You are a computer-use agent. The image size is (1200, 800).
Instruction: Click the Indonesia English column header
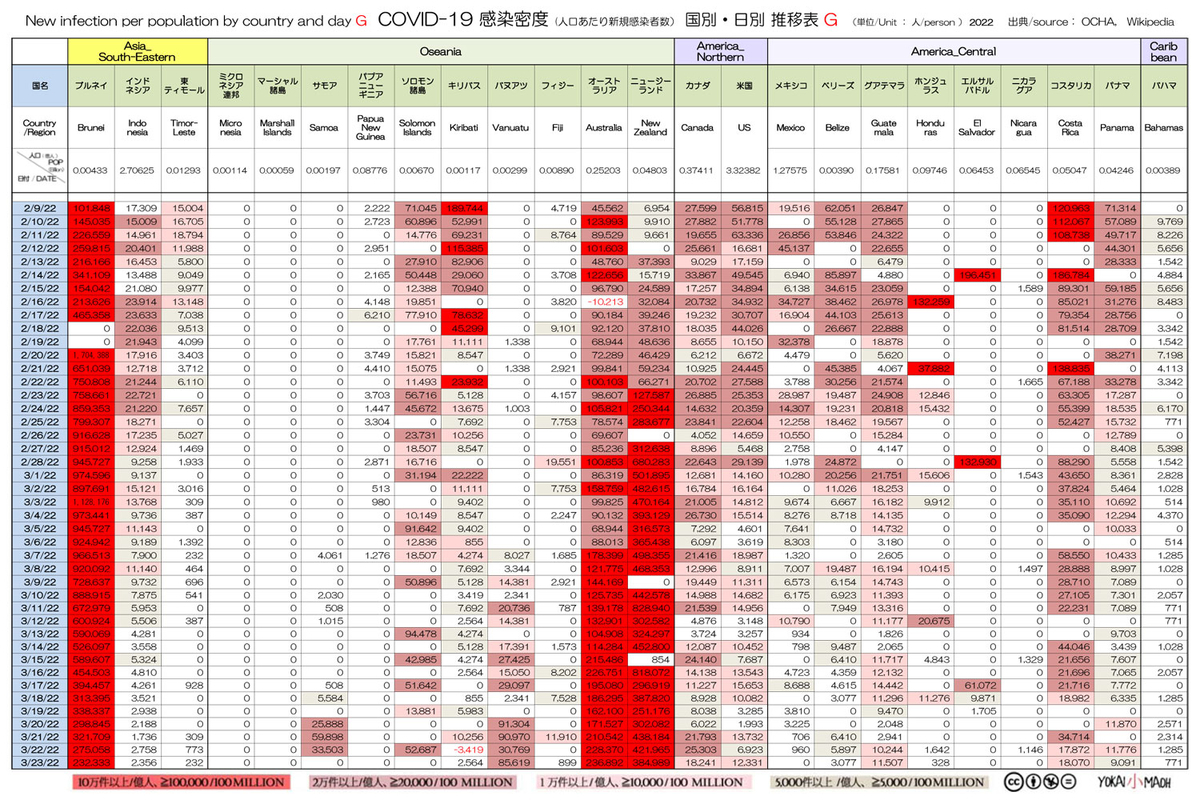pyautogui.click(x=138, y=128)
